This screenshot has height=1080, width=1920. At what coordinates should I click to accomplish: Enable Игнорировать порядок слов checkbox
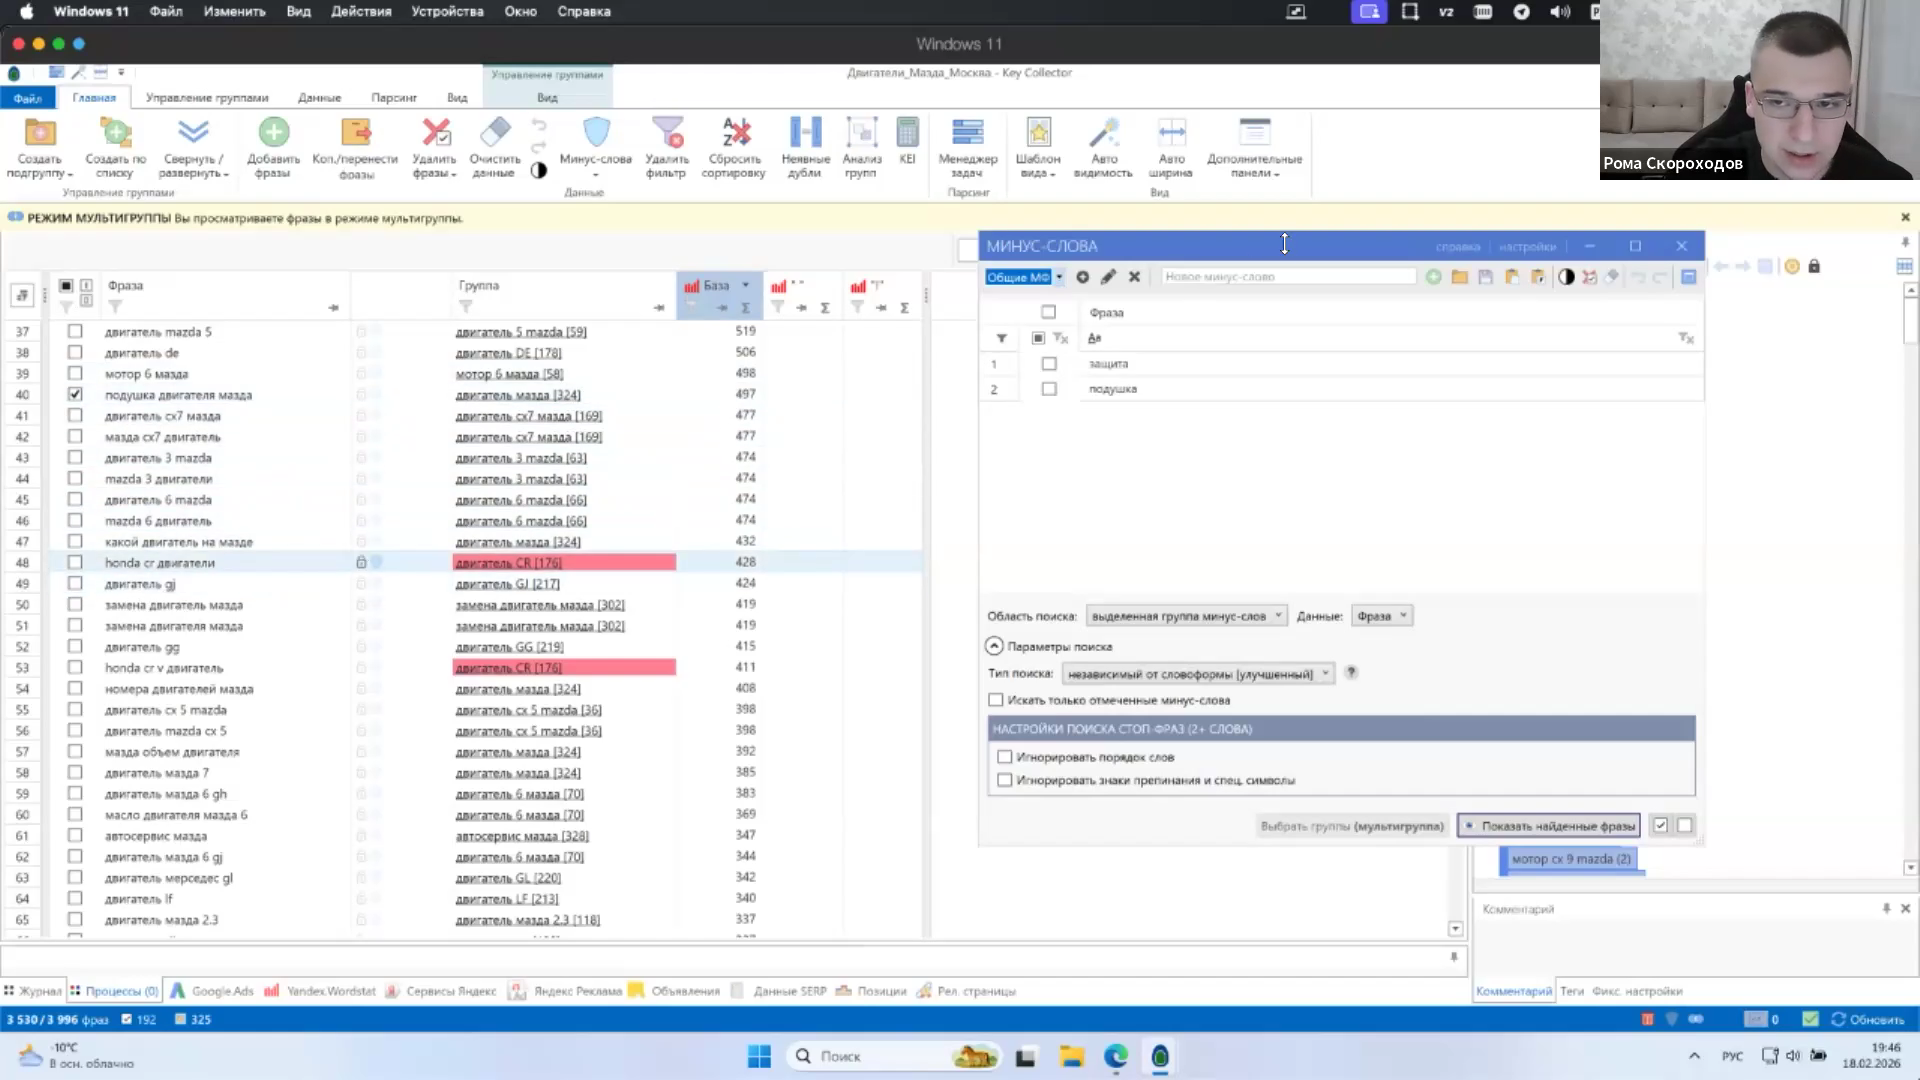coord(1005,757)
